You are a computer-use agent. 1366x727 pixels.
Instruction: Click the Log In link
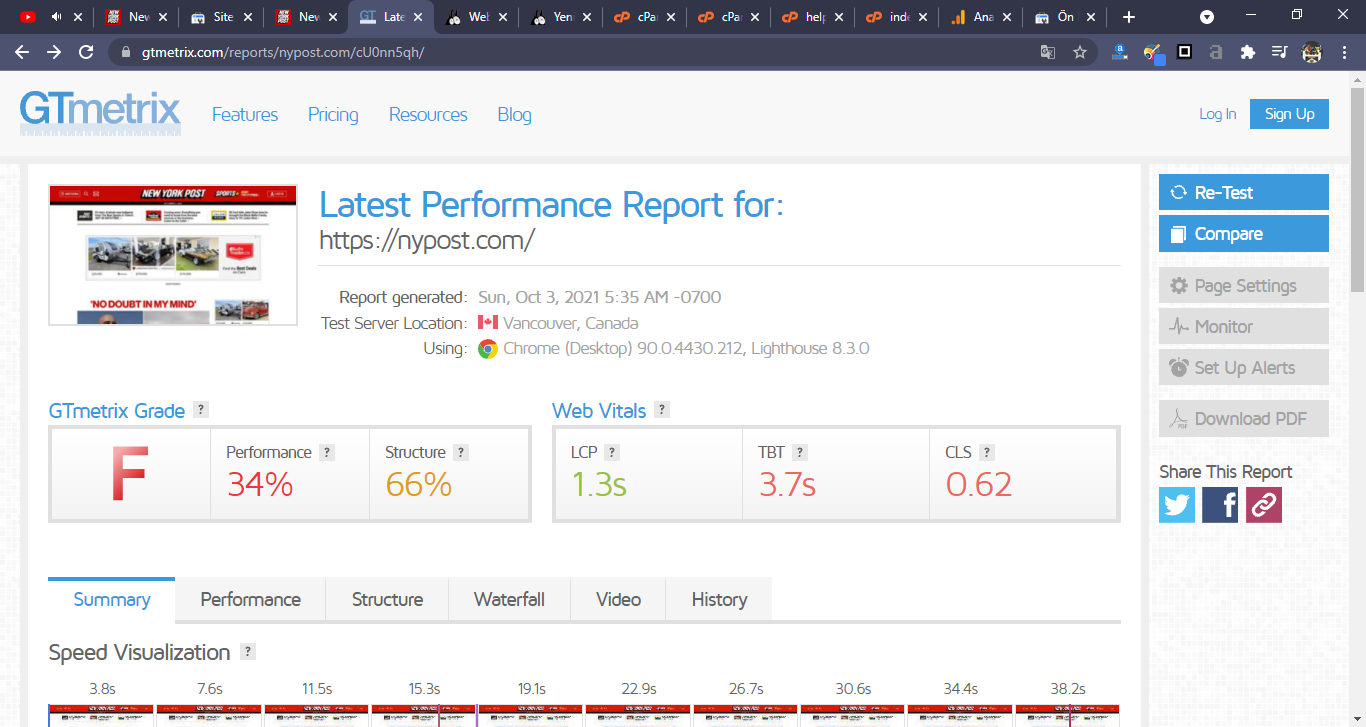(x=1217, y=114)
